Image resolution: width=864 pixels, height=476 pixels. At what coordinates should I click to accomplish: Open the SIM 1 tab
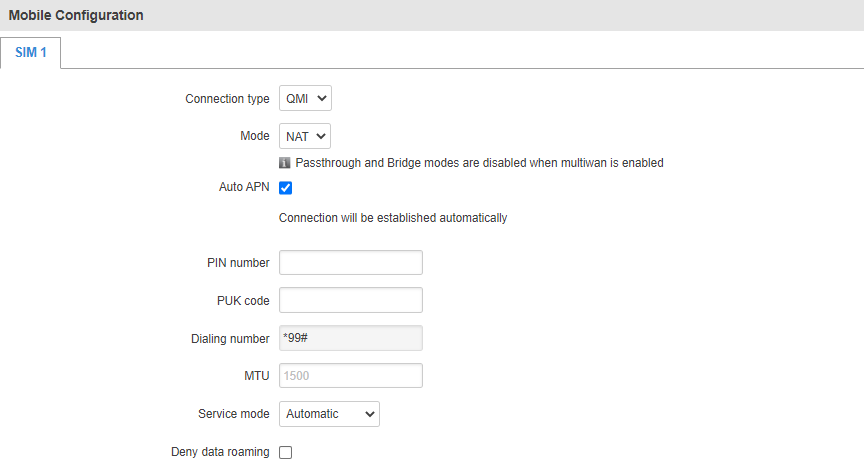click(x=31, y=52)
